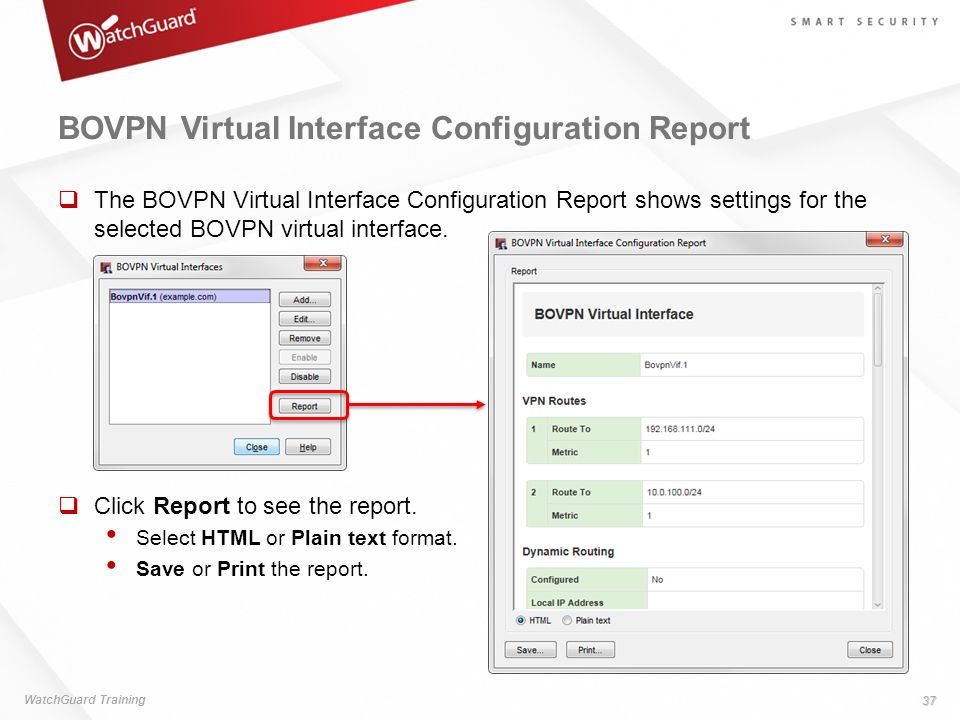Click the Edit... button
960x720 pixels.
(x=304, y=319)
